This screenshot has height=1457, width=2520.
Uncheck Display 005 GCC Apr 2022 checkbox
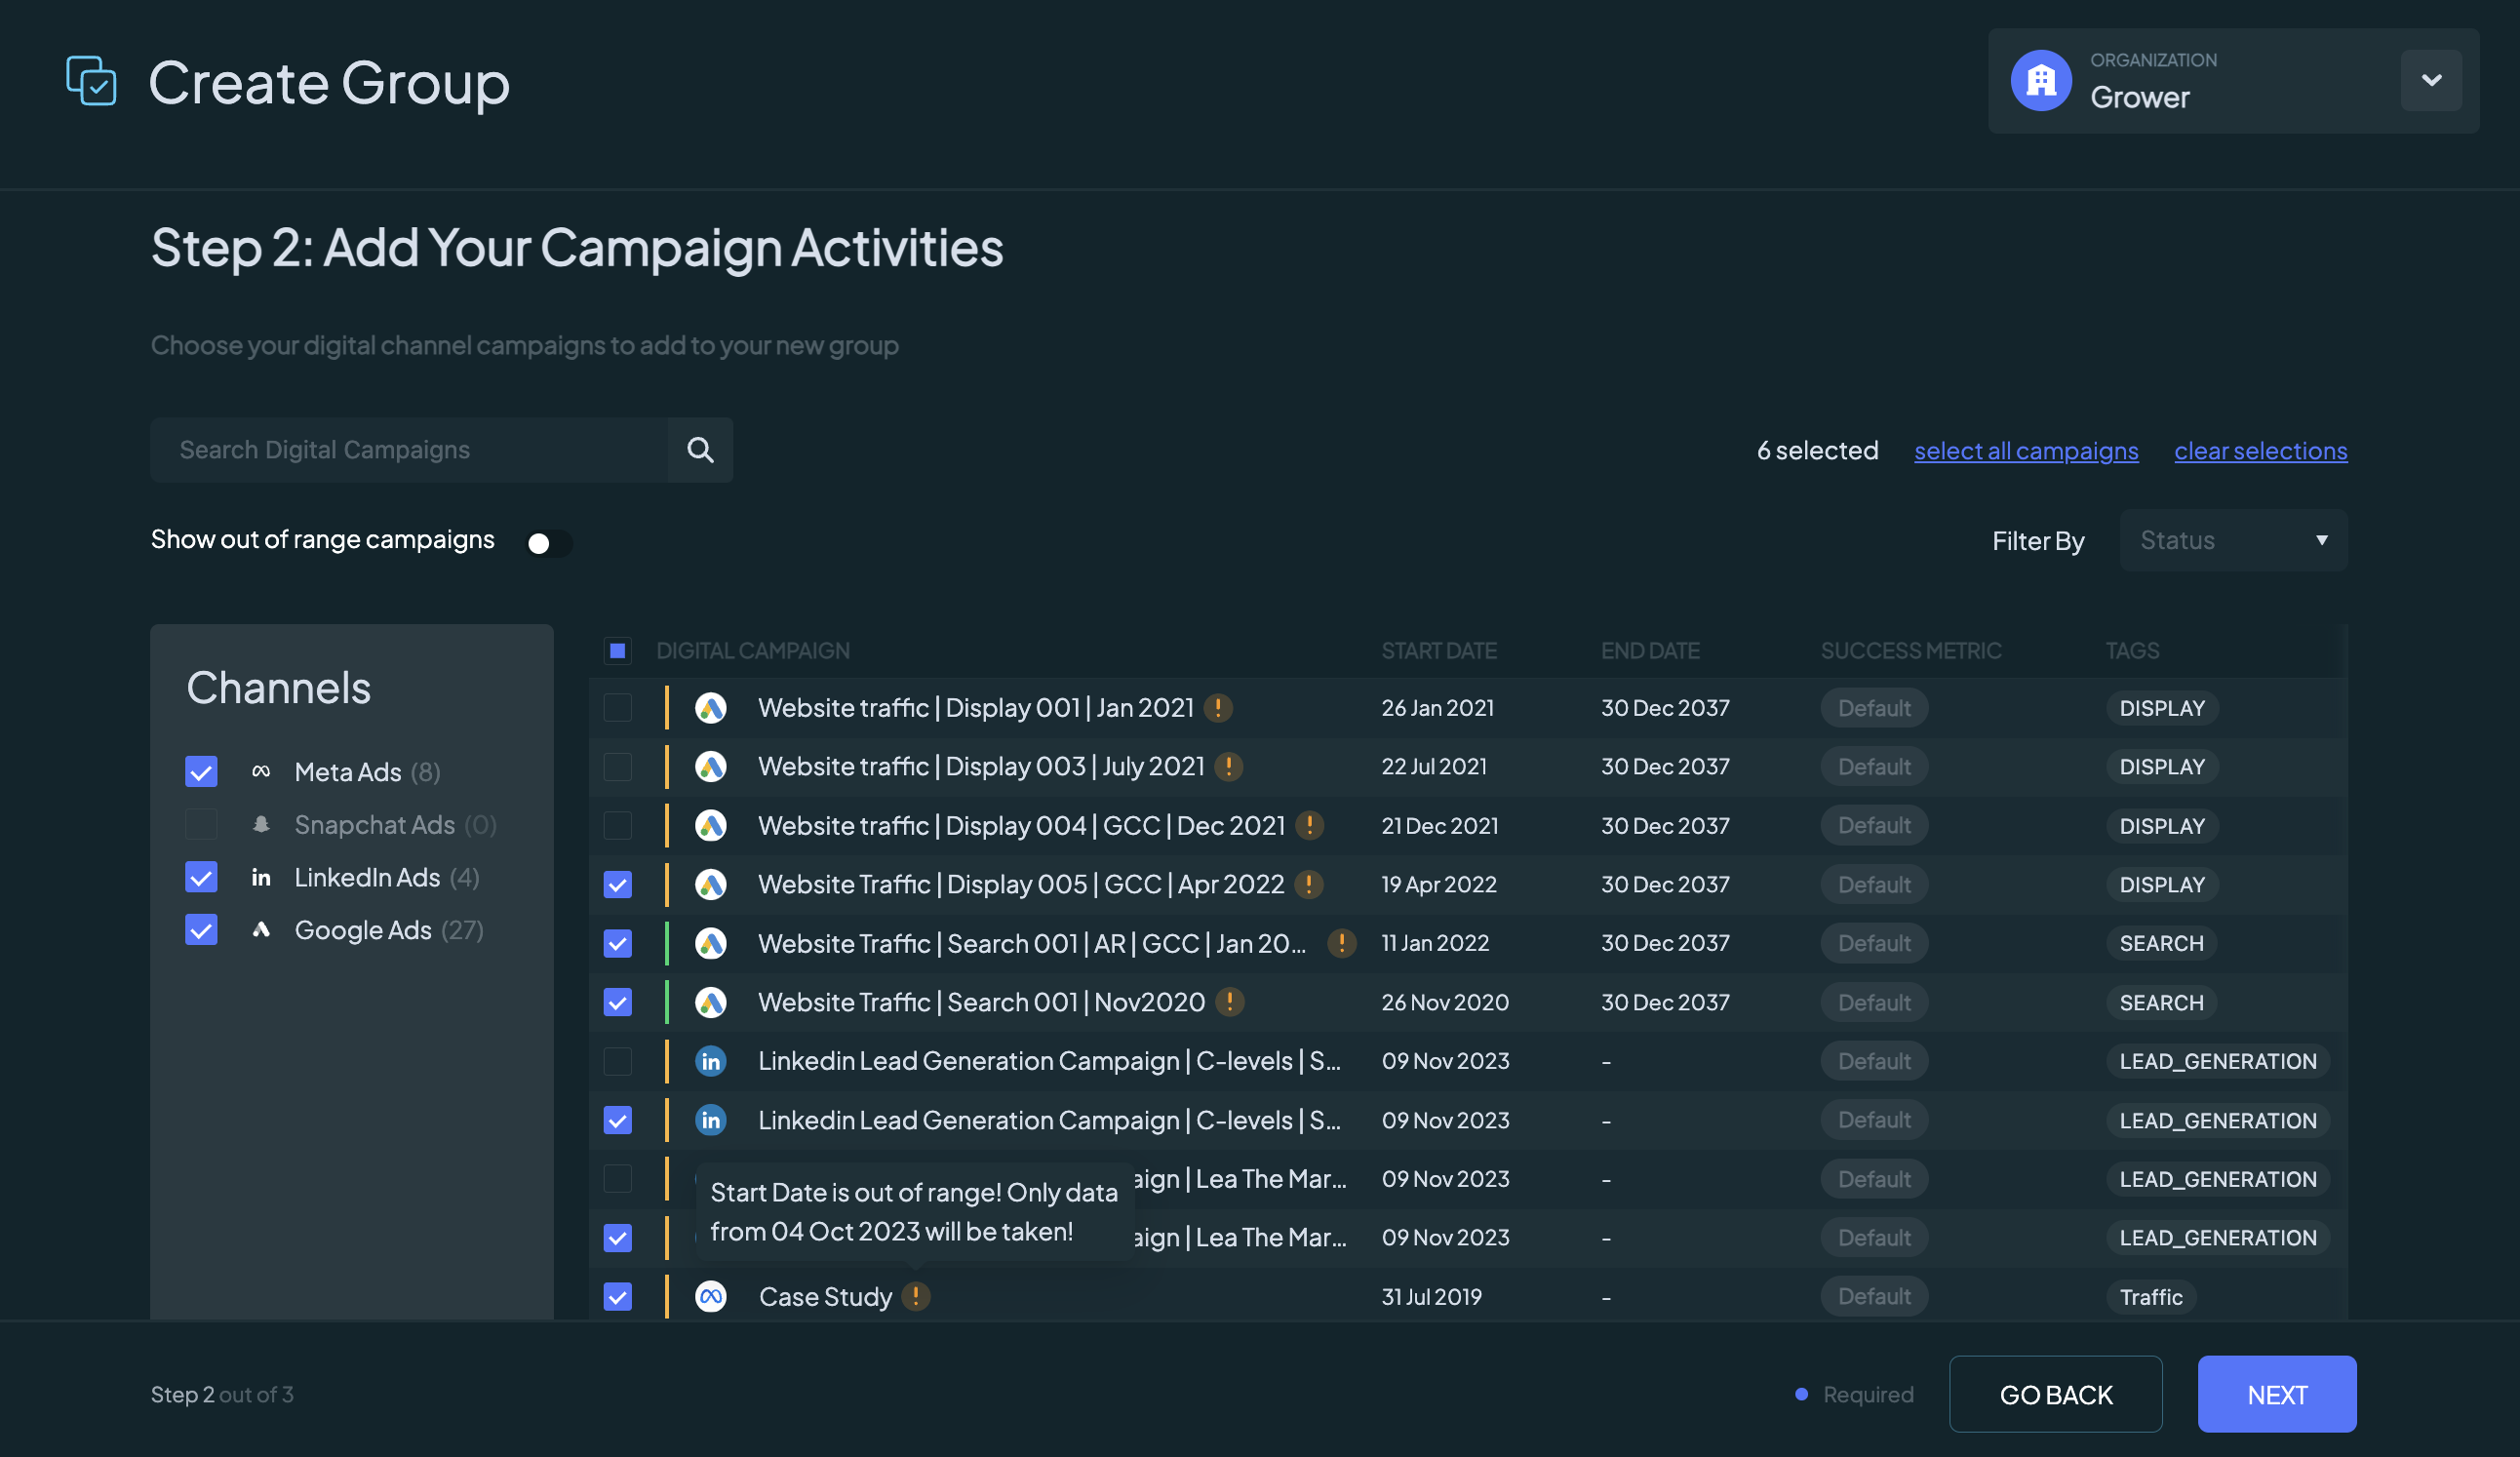(x=617, y=885)
